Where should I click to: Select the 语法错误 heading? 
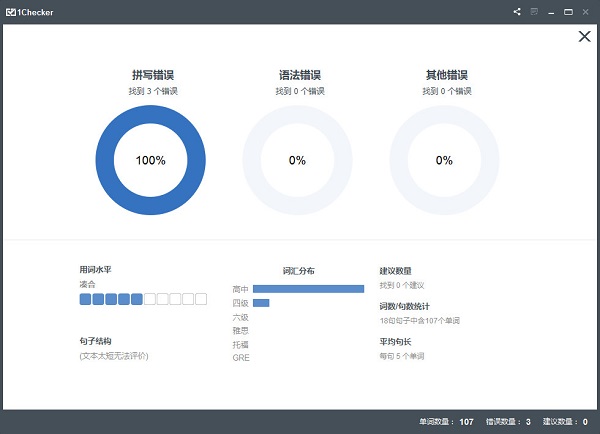(x=300, y=75)
